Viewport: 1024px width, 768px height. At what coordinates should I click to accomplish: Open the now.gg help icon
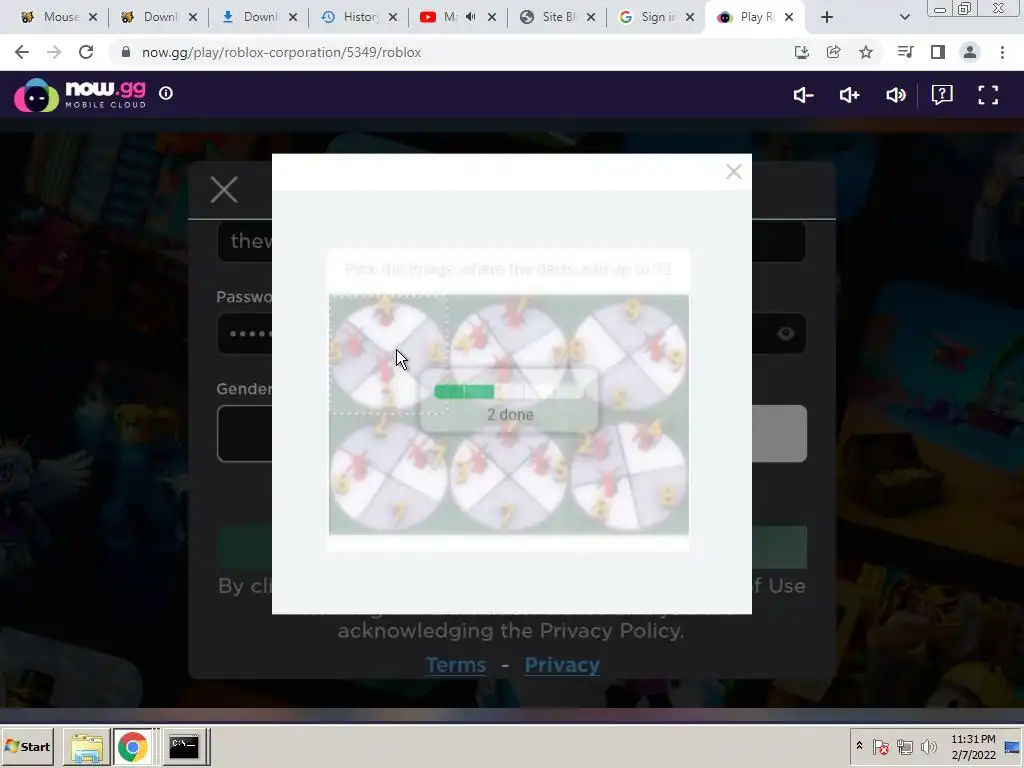(942, 95)
